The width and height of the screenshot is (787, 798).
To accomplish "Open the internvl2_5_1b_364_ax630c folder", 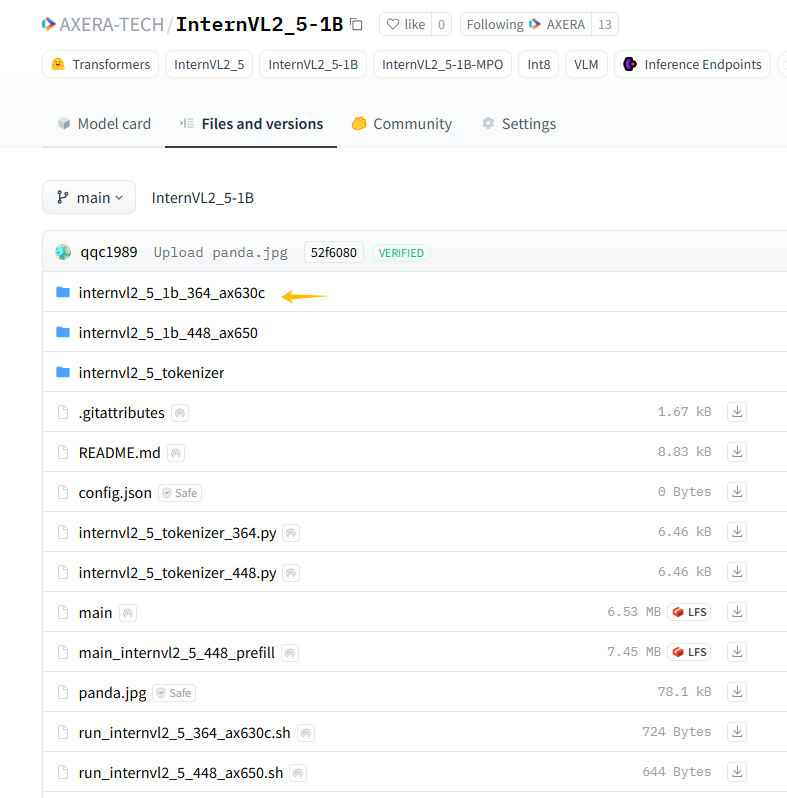I will [172, 293].
